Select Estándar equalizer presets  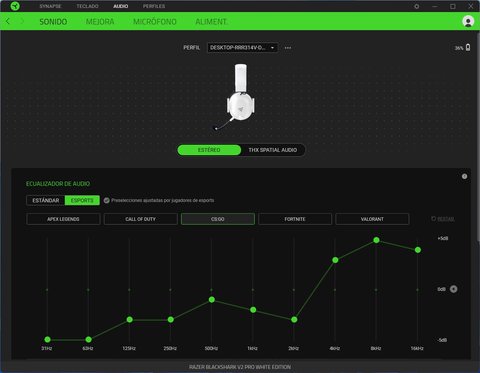click(x=46, y=200)
